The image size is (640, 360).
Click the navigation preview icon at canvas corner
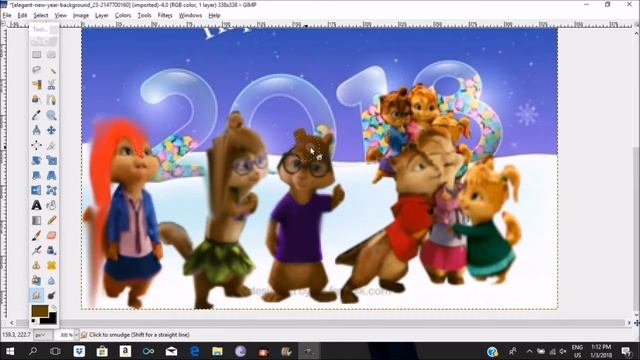[x=636, y=323]
